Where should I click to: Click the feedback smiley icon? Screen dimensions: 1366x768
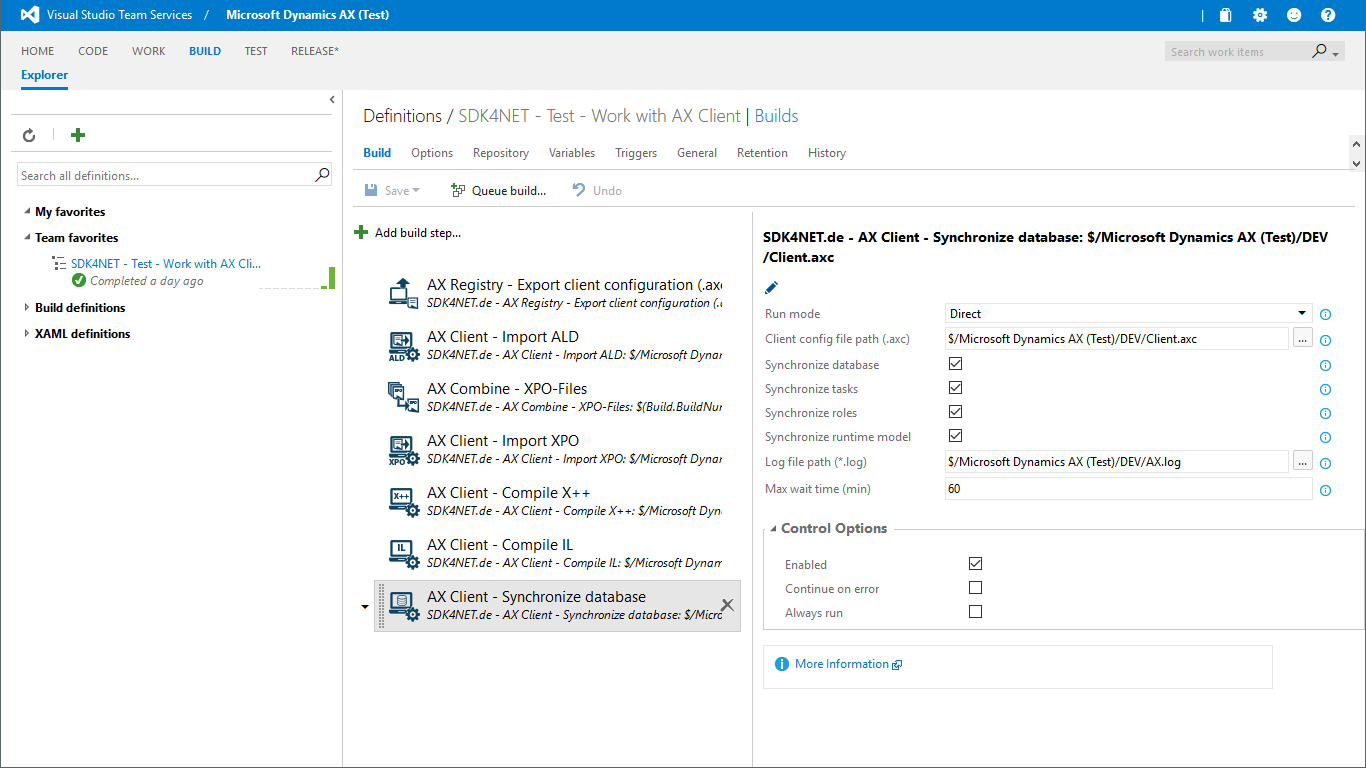[x=1294, y=15]
